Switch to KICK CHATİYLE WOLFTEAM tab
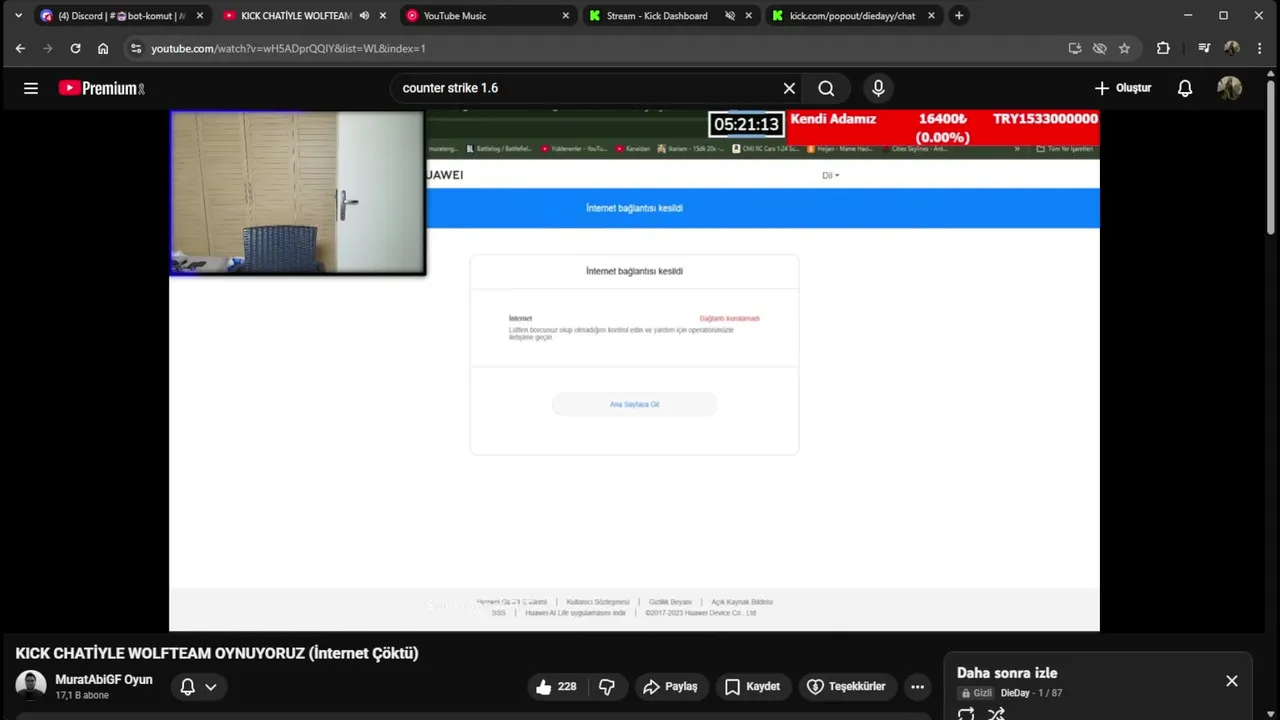 pos(296,16)
